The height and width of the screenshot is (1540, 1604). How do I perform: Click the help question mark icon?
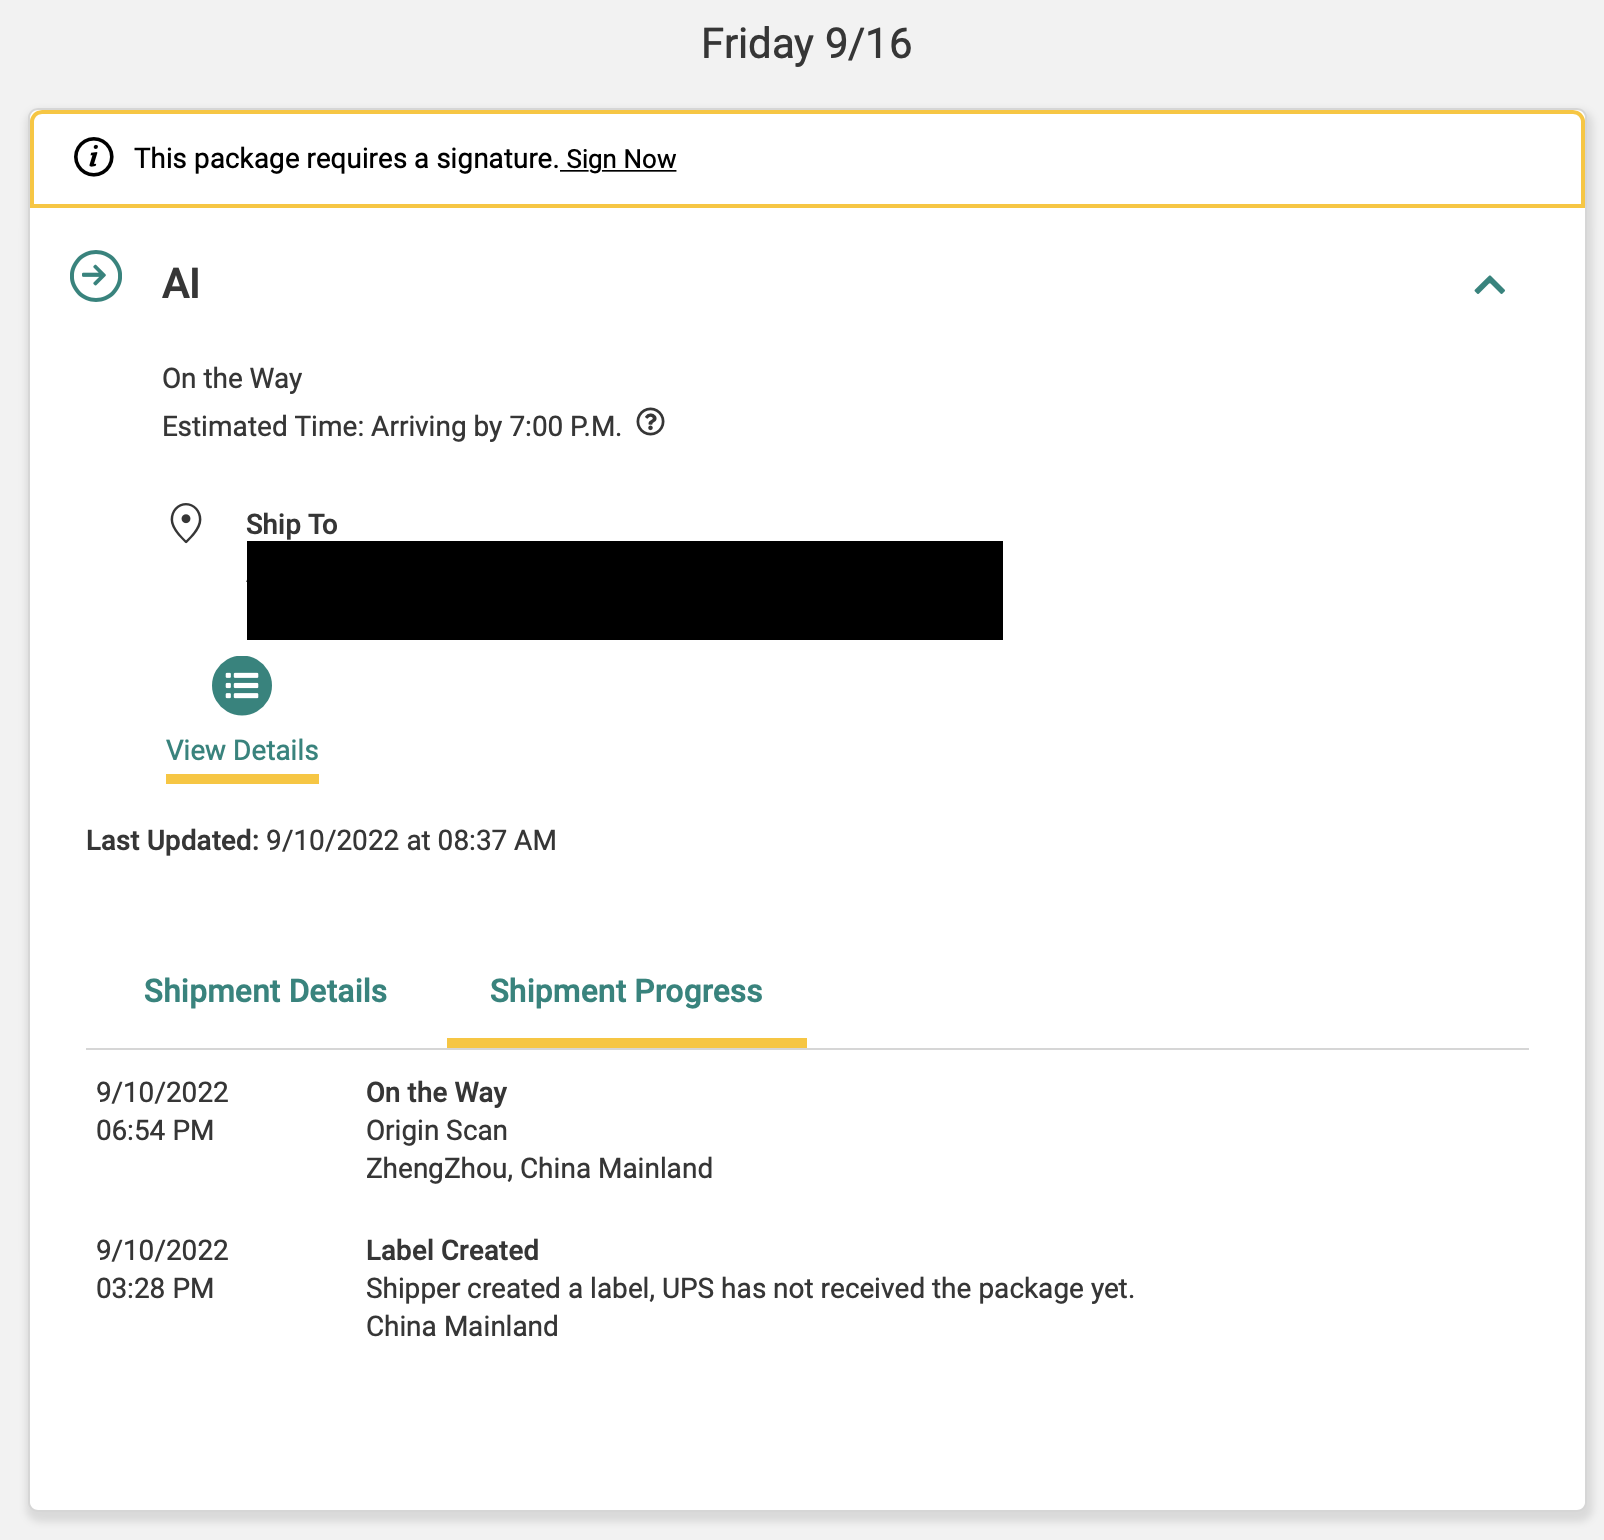[651, 423]
